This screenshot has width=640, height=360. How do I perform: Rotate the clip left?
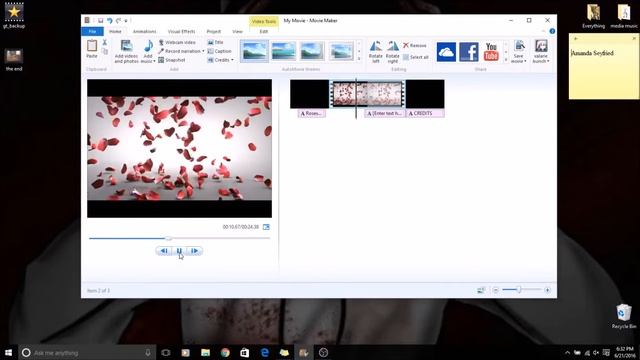[376, 51]
